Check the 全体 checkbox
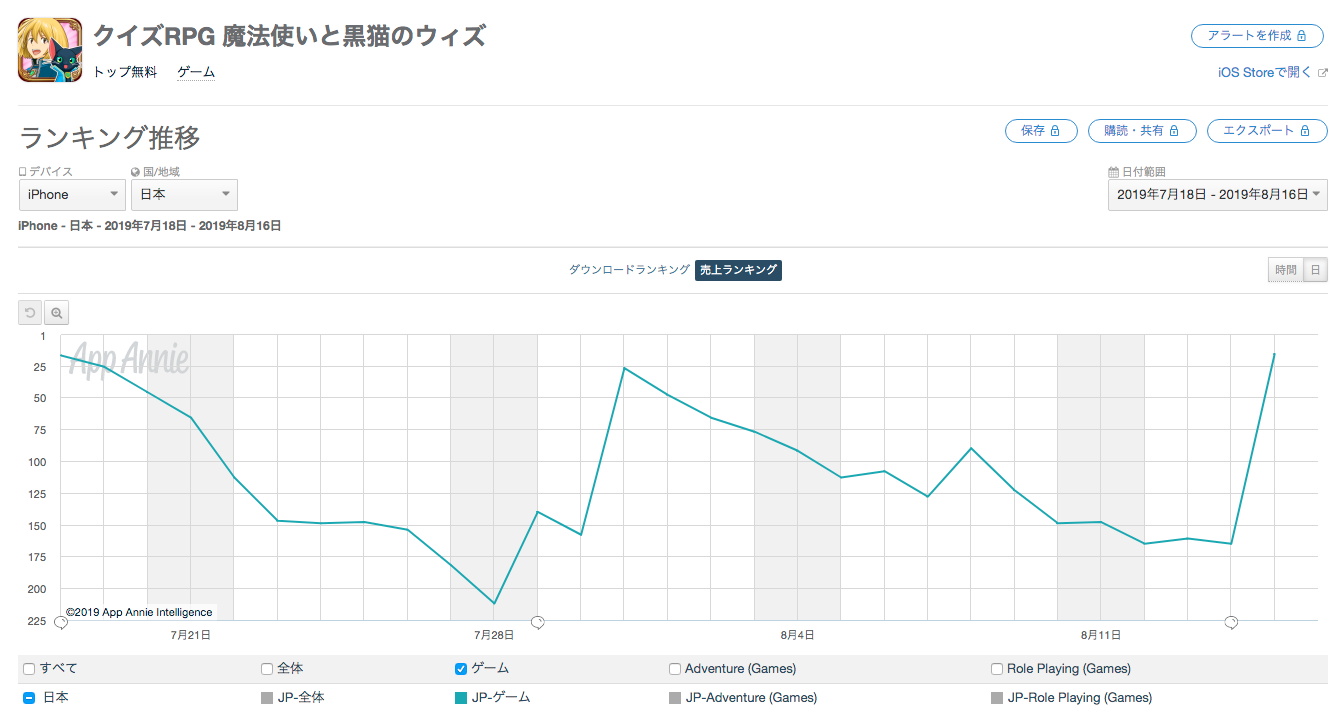1338x718 pixels. pos(267,669)
